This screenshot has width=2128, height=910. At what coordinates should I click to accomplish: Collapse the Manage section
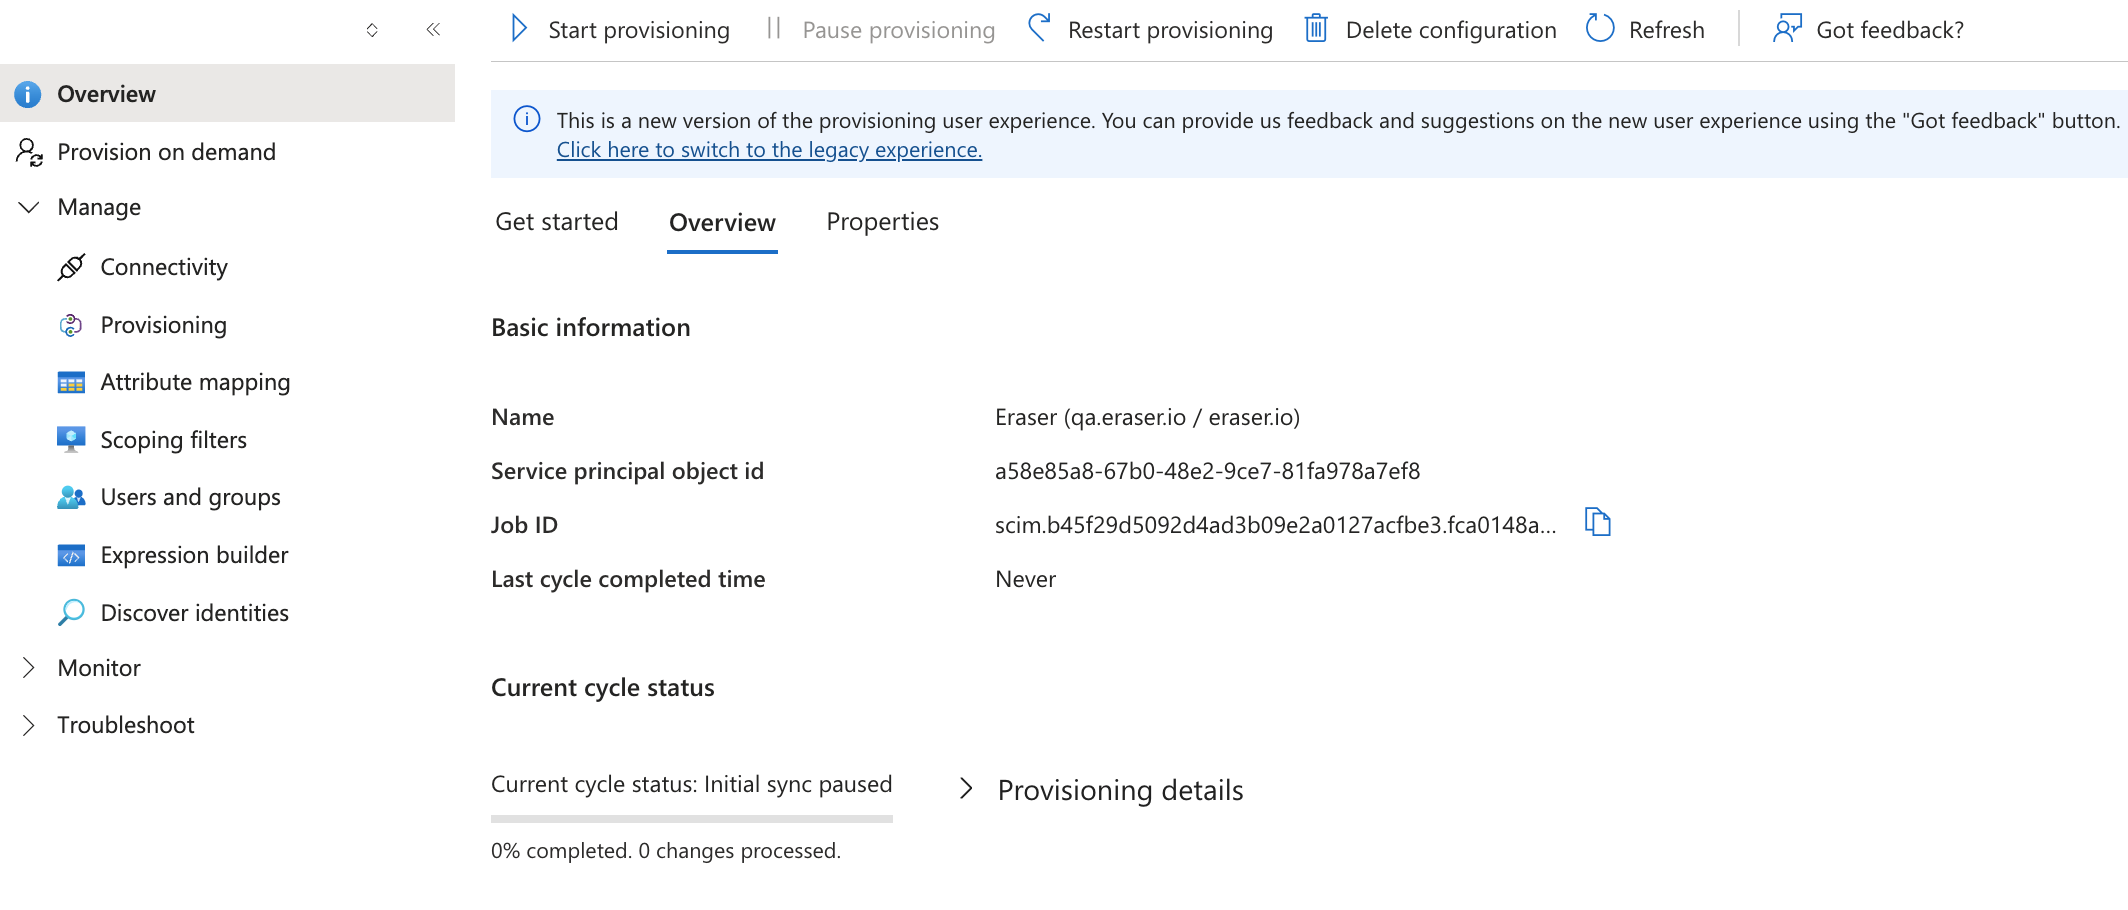(x=29, y=207)
